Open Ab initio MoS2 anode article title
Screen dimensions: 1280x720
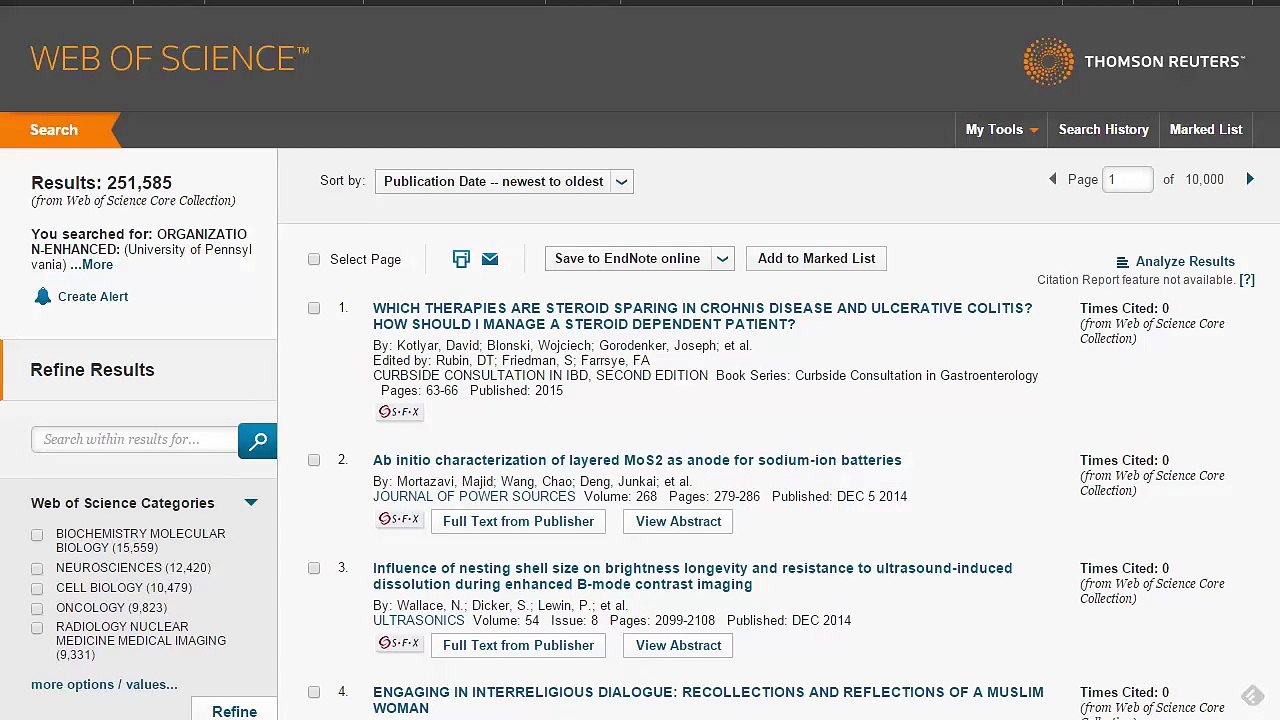pos(637,460)
